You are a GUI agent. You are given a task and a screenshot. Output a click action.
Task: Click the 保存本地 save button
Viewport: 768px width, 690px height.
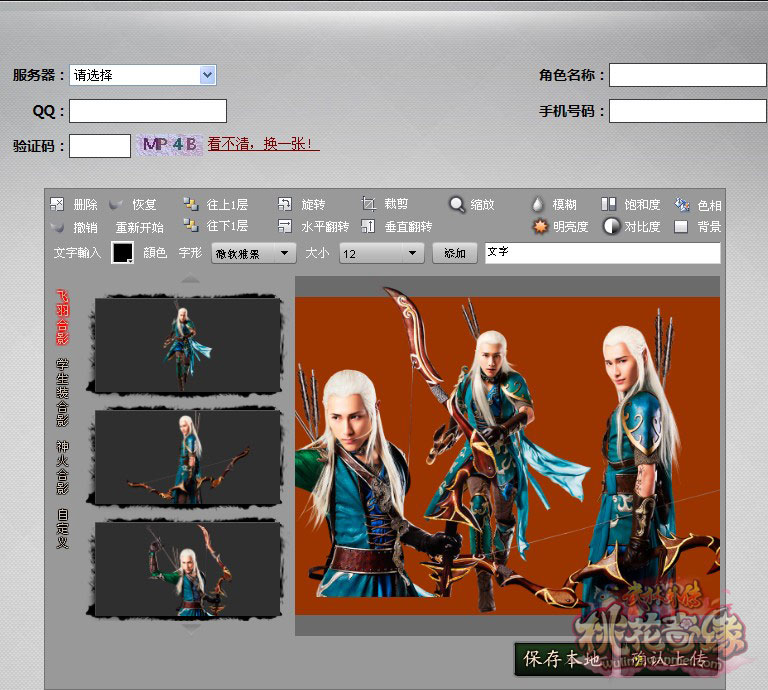562,659
